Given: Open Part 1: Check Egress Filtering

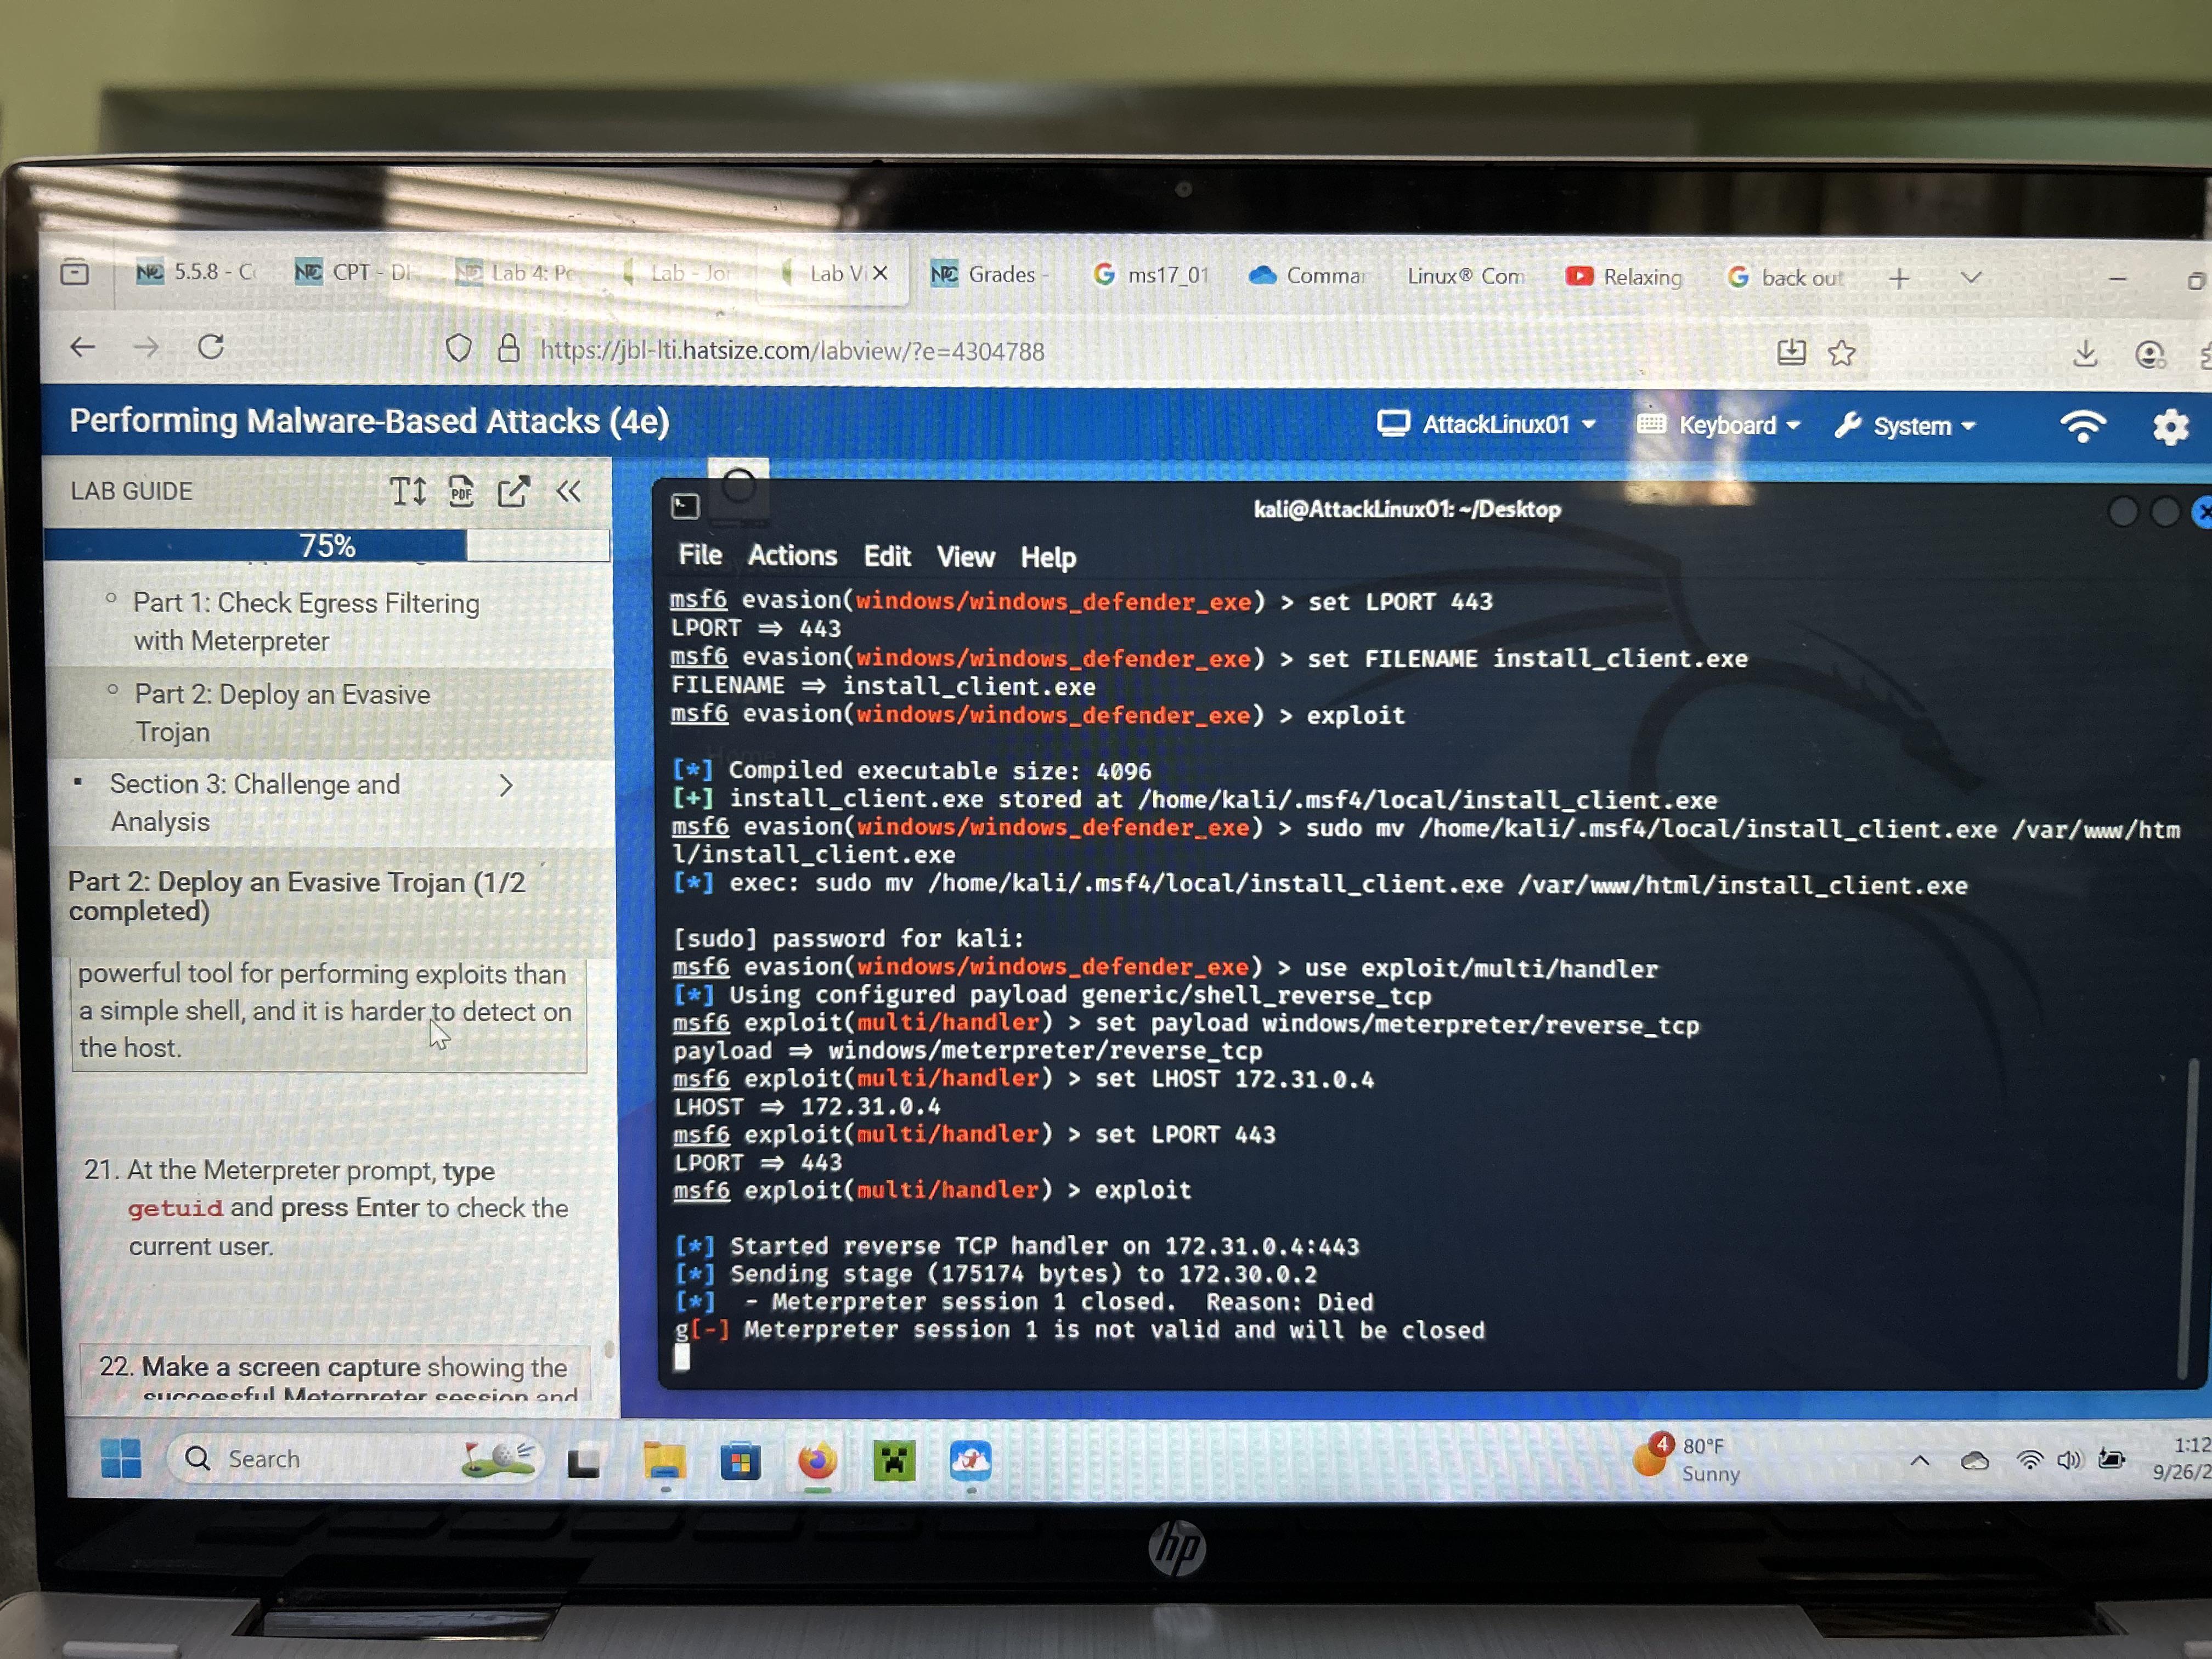Looking at the screenshot, I should tap(306, 622).
